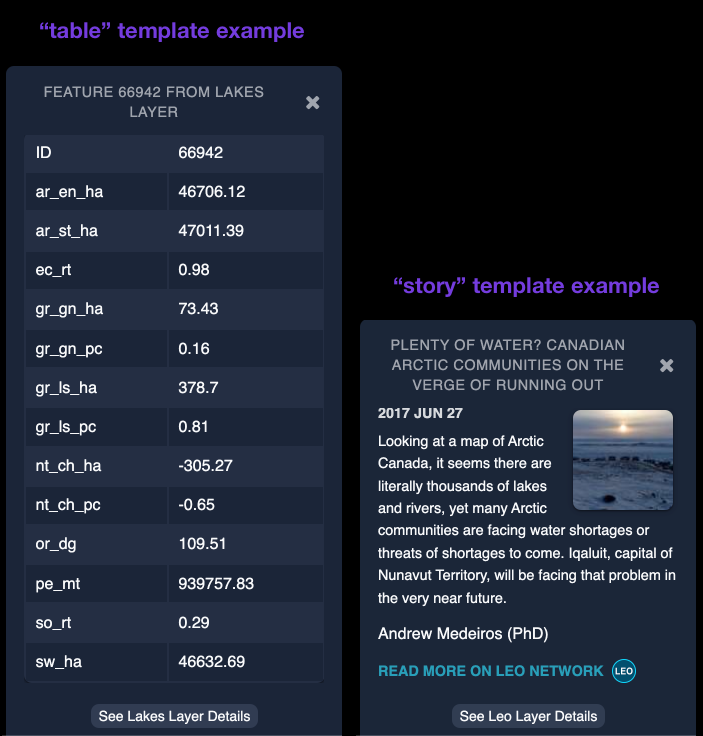Click the story date 2017 JUN 27

tap(420, 413)
